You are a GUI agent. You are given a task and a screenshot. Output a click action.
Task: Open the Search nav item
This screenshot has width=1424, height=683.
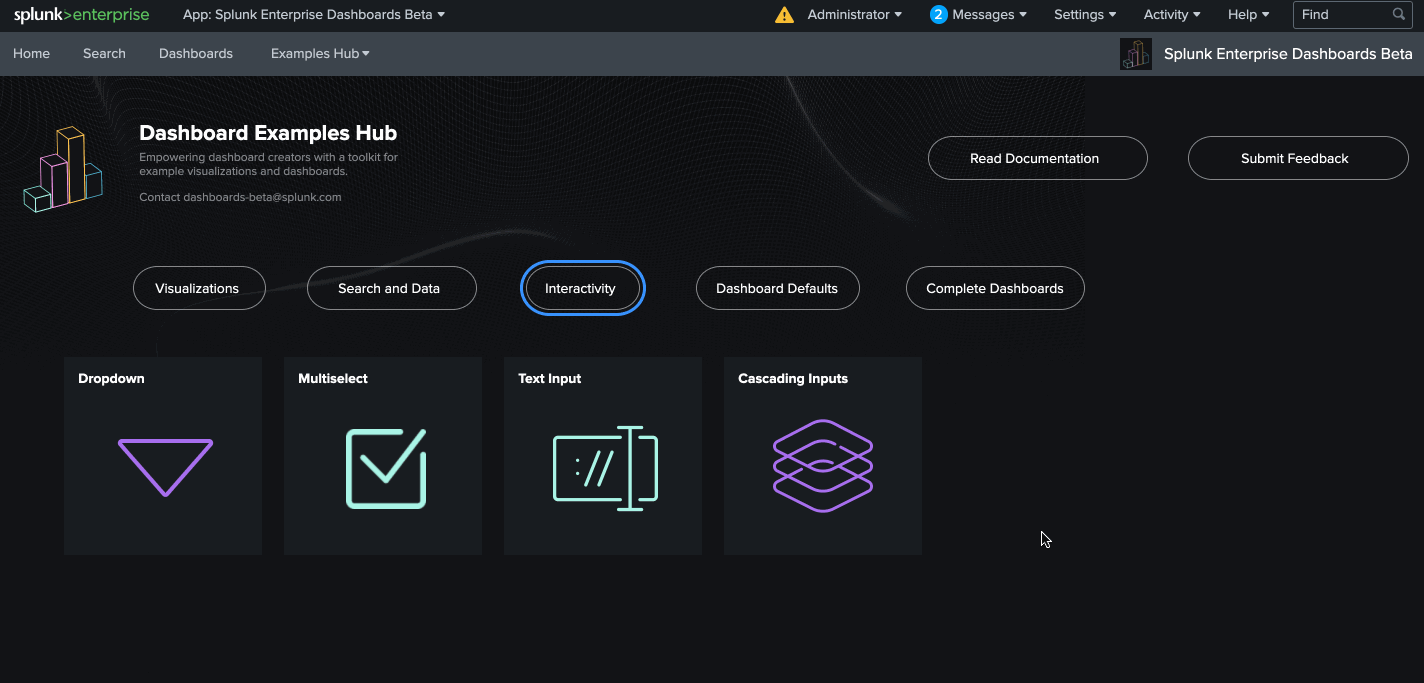coord(104,54)
